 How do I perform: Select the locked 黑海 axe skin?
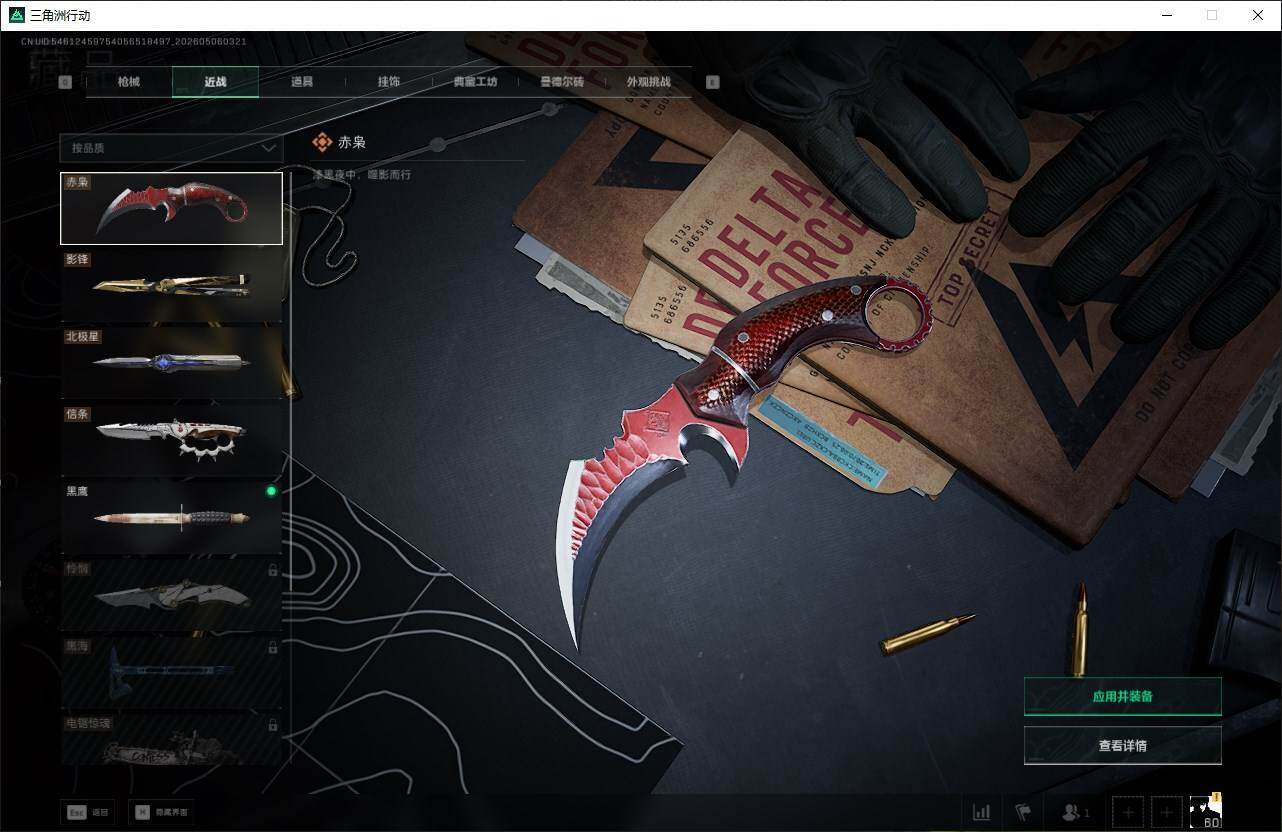[x=171, y=672]
